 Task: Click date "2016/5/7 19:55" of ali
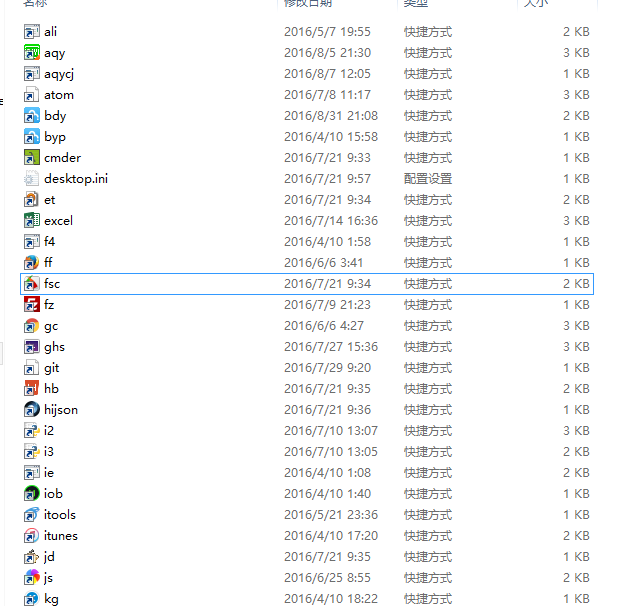click(x=327, y=32)
